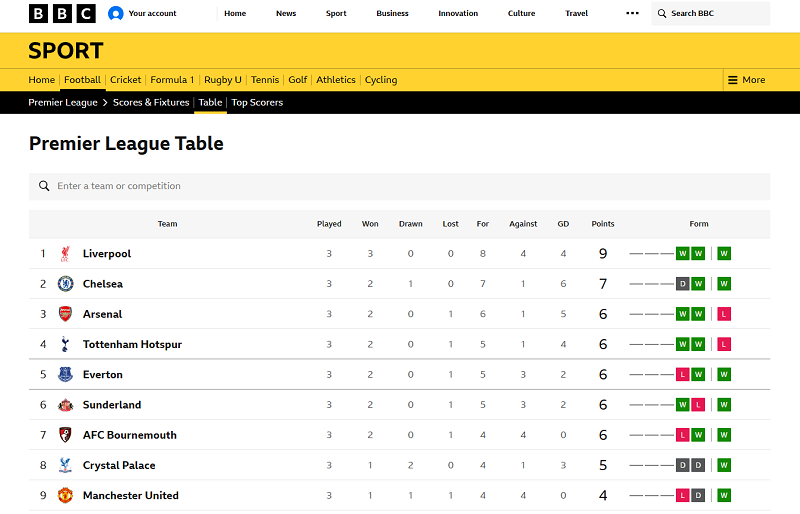The image size is (800, 514).
Task: Click the AFC Bournemouth team name
Action: 130,435
